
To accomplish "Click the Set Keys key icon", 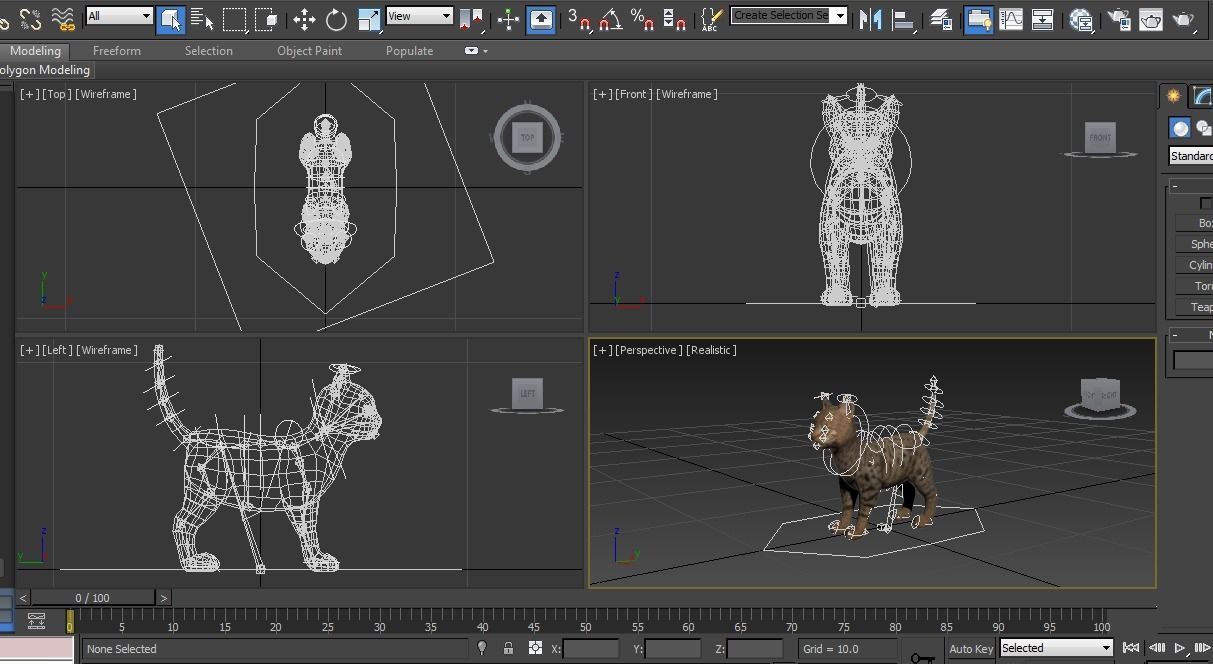I will (x=922, y=657).
